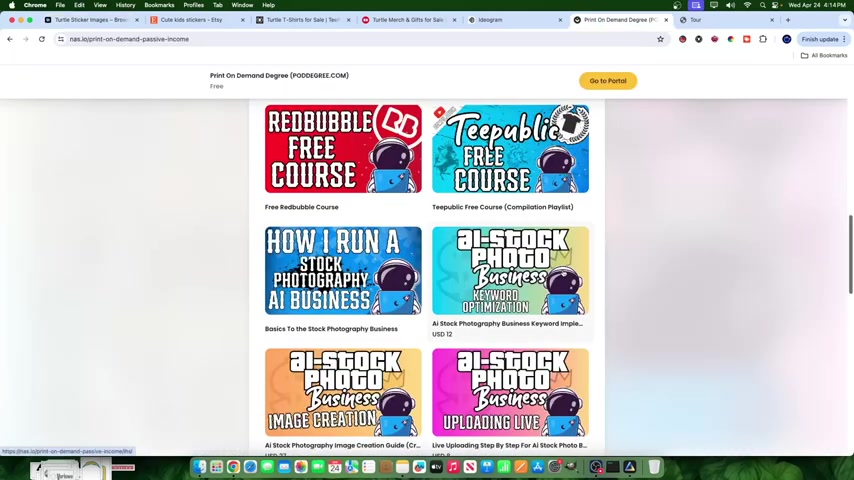Go forward to the next page

(26, 39)
